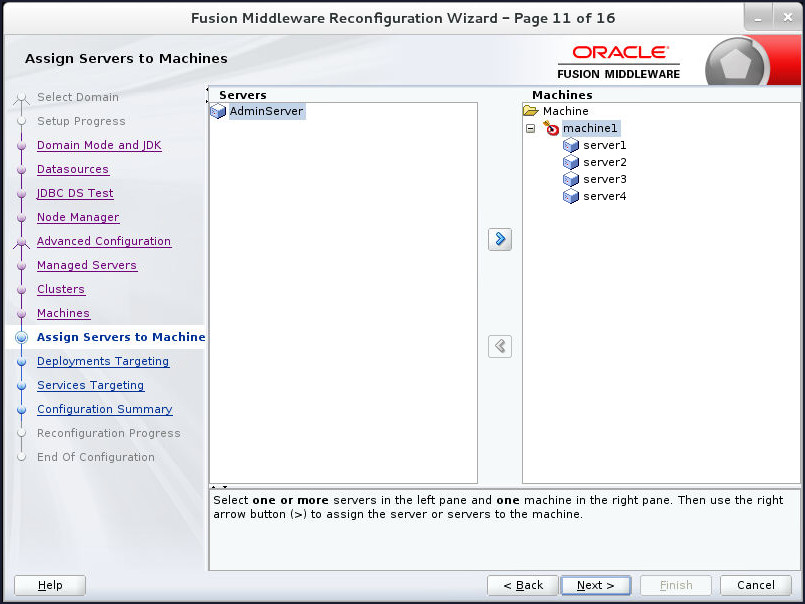Click the server1 cube icon

click(x=571, y=145)
